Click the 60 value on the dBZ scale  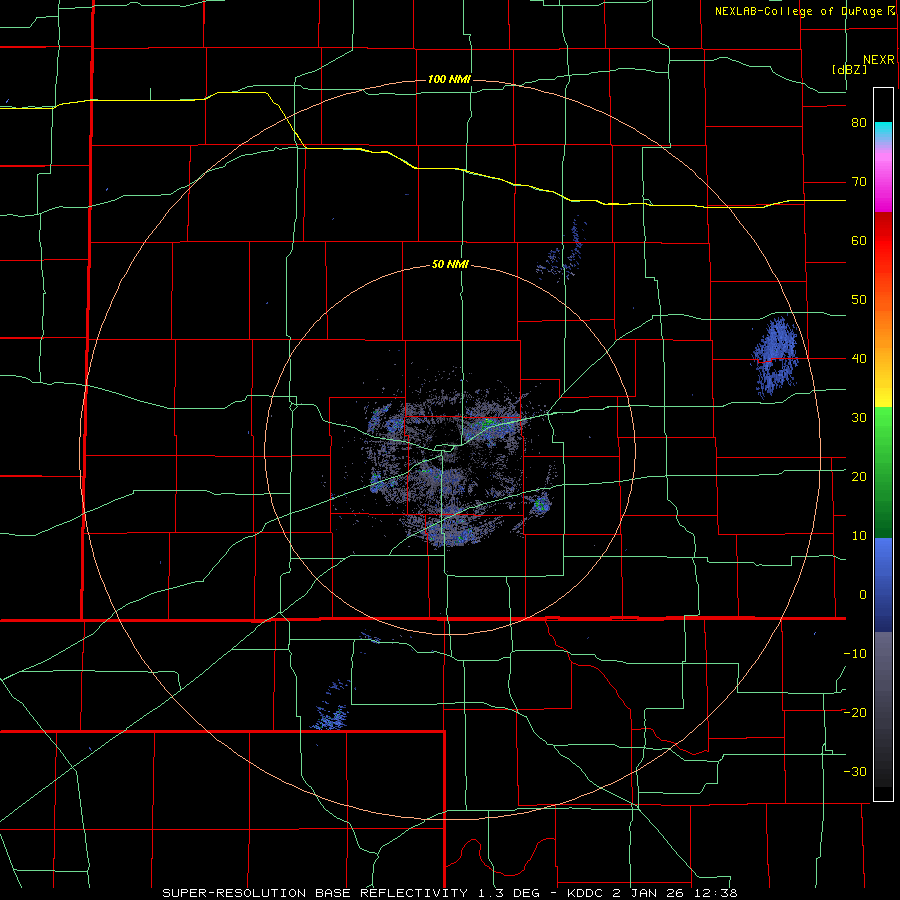point(859,240)
